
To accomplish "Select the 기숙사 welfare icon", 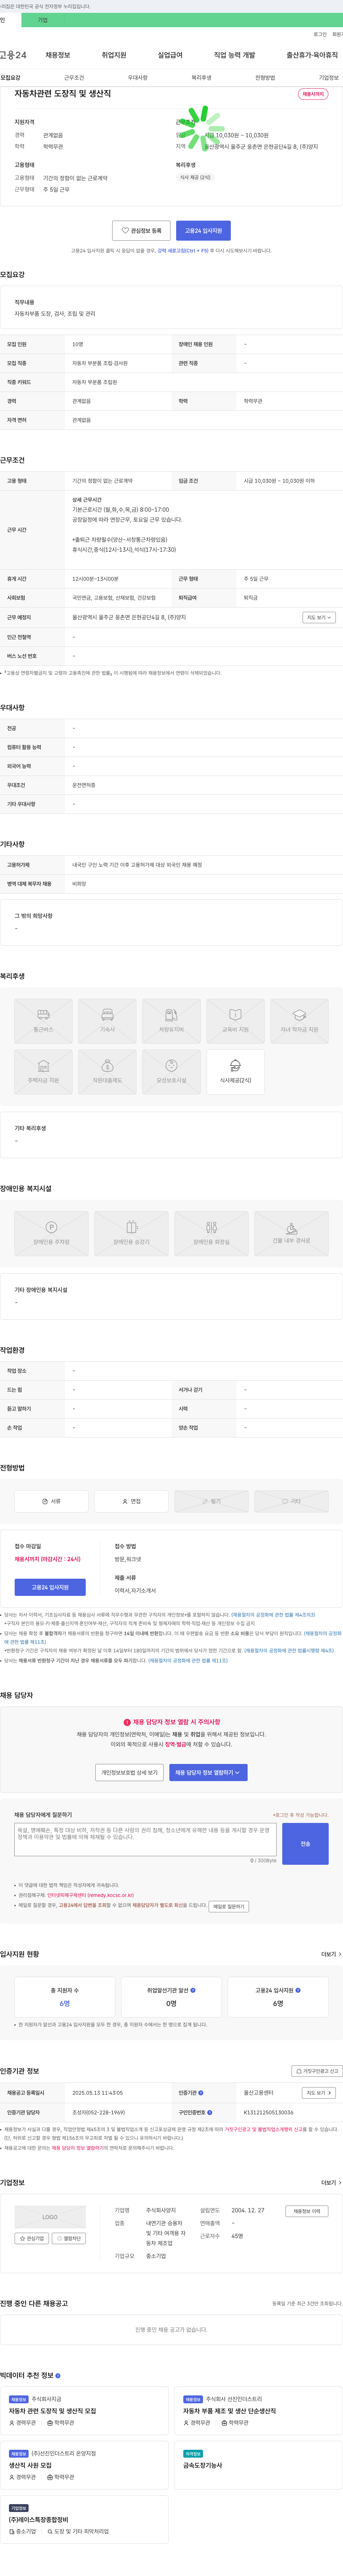I will (107, 1021).
